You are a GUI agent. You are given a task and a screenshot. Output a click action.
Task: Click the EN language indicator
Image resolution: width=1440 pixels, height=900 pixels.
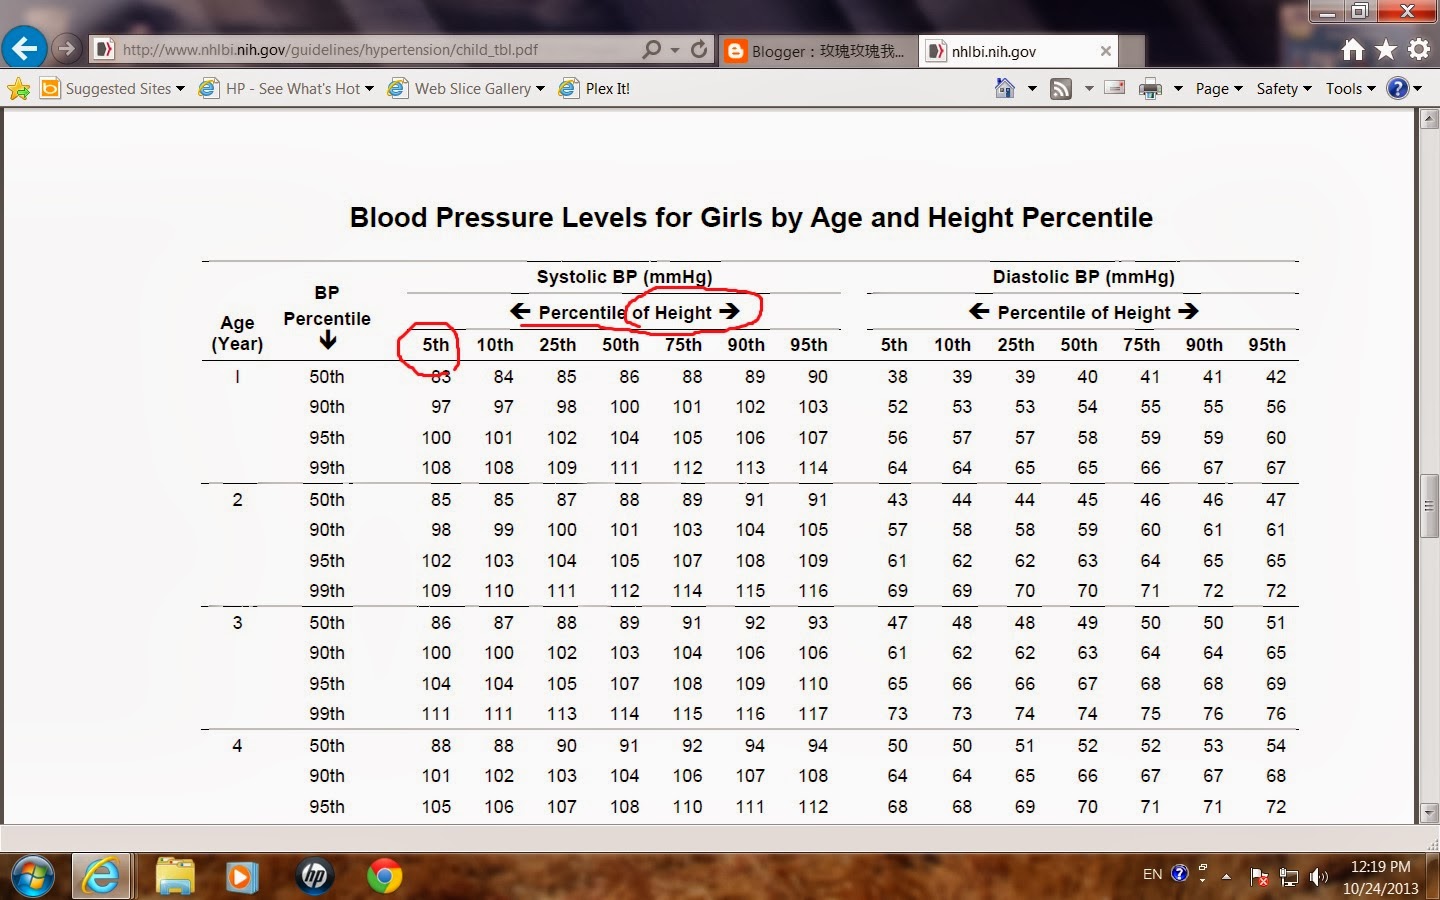[1152, 874]
